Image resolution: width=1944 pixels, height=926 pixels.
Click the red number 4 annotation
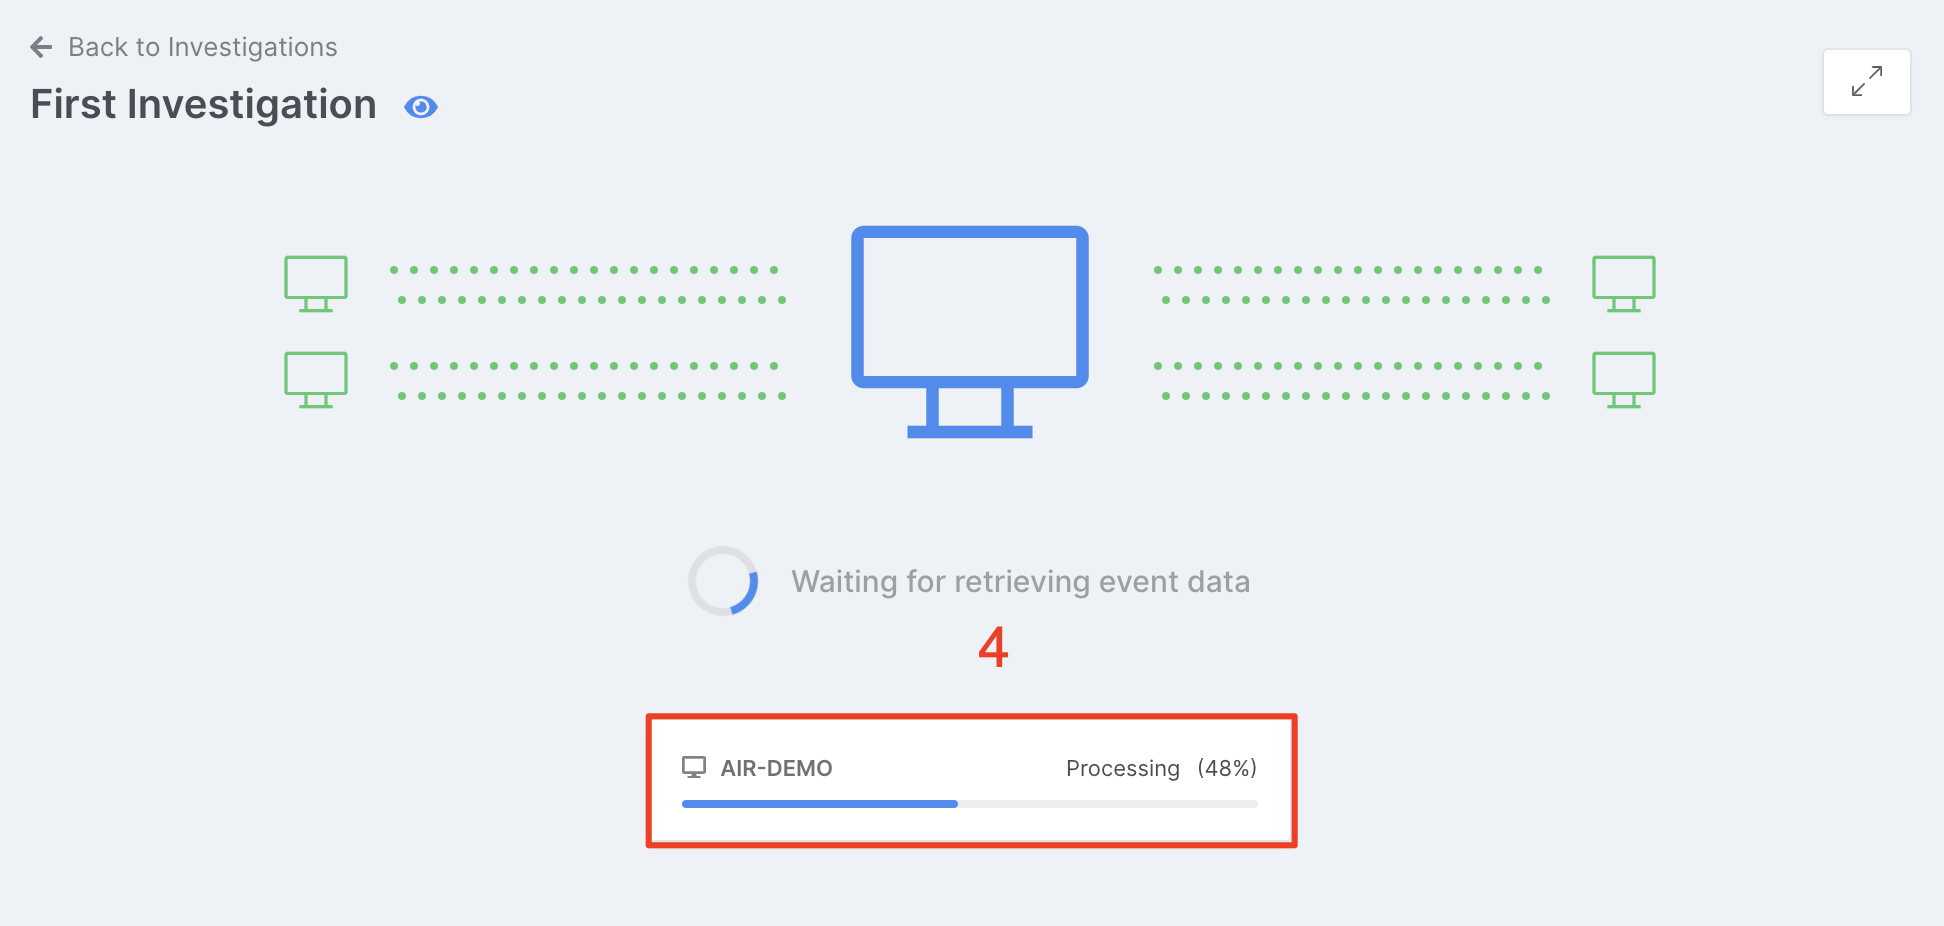click(993, 647)
